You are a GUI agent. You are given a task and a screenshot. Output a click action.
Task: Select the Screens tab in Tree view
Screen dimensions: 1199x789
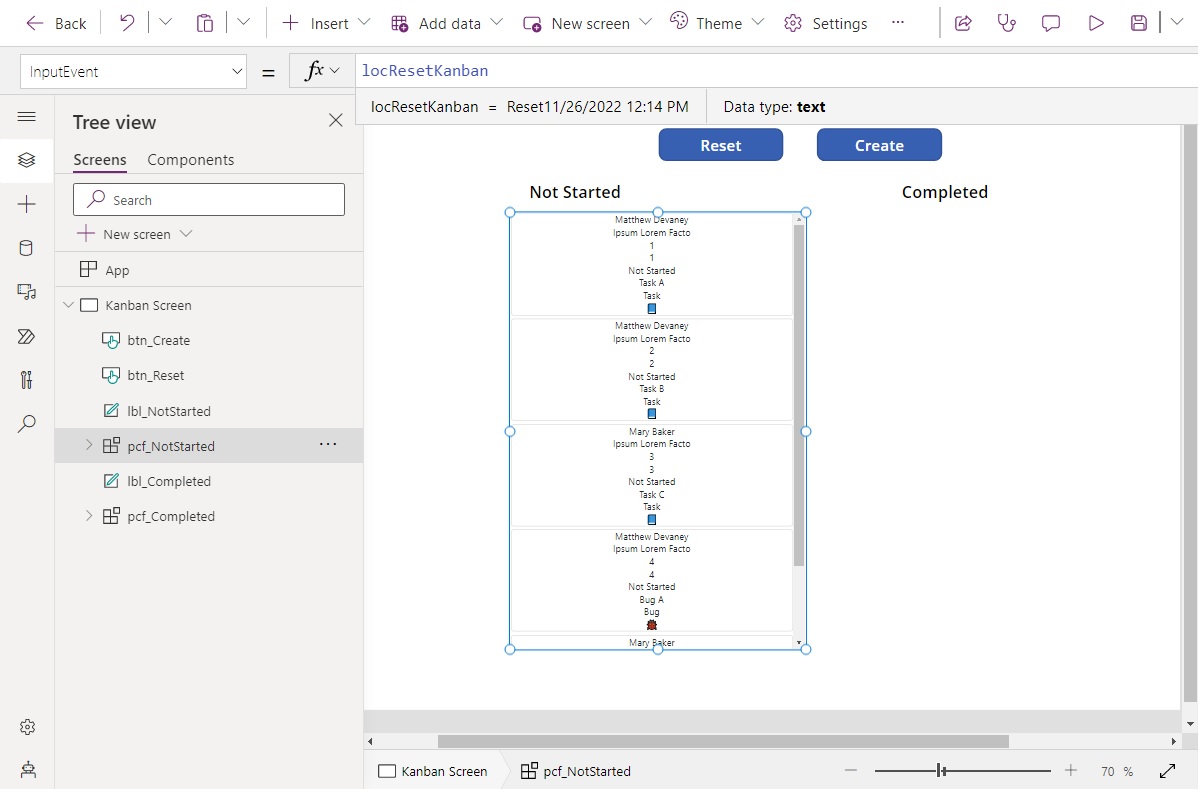[99, 159]
